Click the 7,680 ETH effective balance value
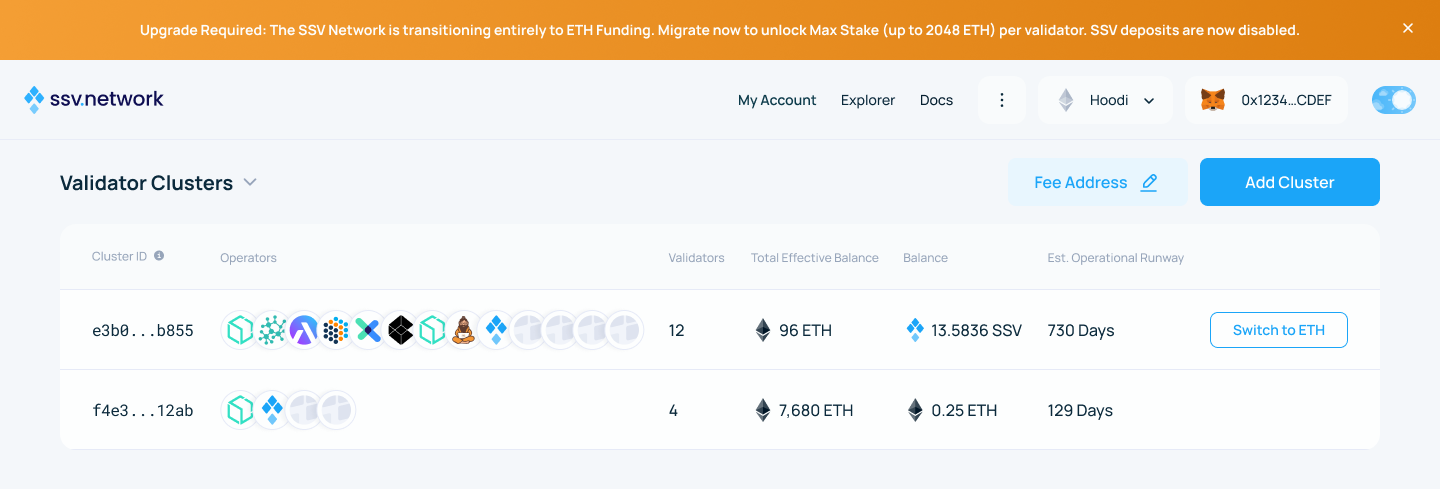This screenshot has height=489, width=1440. (x=816, y=410)
